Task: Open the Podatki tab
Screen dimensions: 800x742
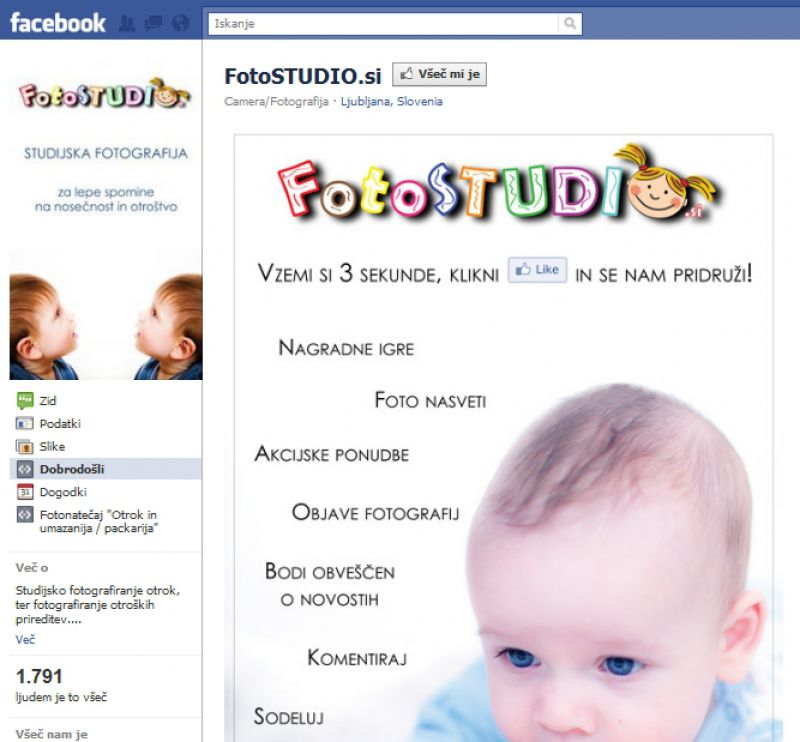Action: click(x=60, y=424)
